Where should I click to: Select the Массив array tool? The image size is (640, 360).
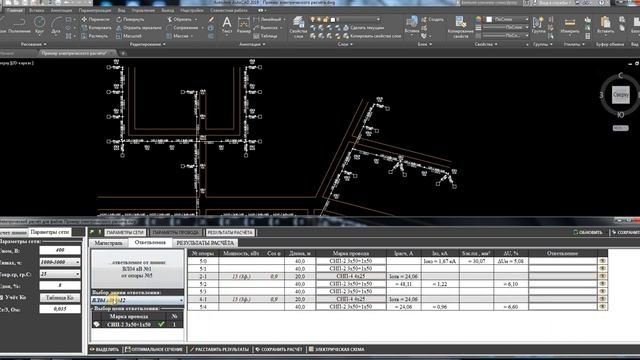[178, 36]
